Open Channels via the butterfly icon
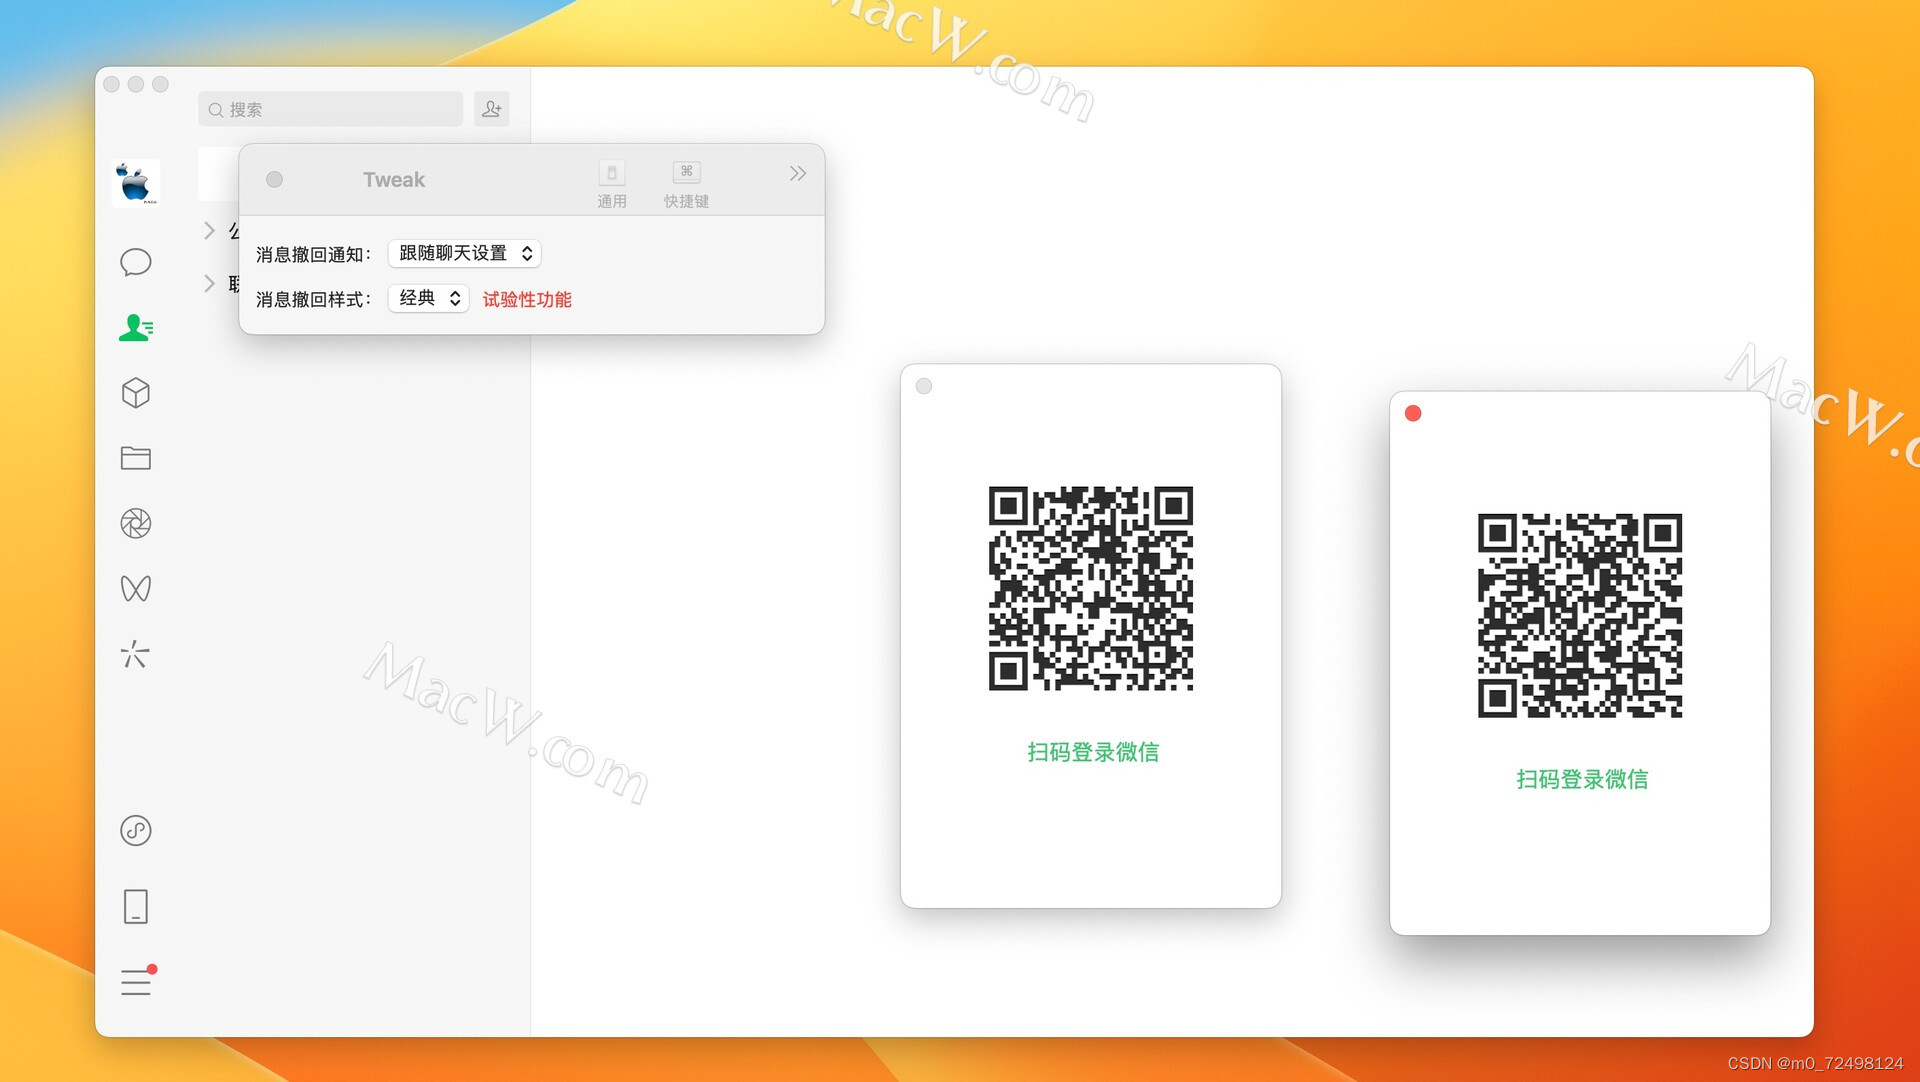The width and height of the screenshot is (1920, 1082). (135, 588)
